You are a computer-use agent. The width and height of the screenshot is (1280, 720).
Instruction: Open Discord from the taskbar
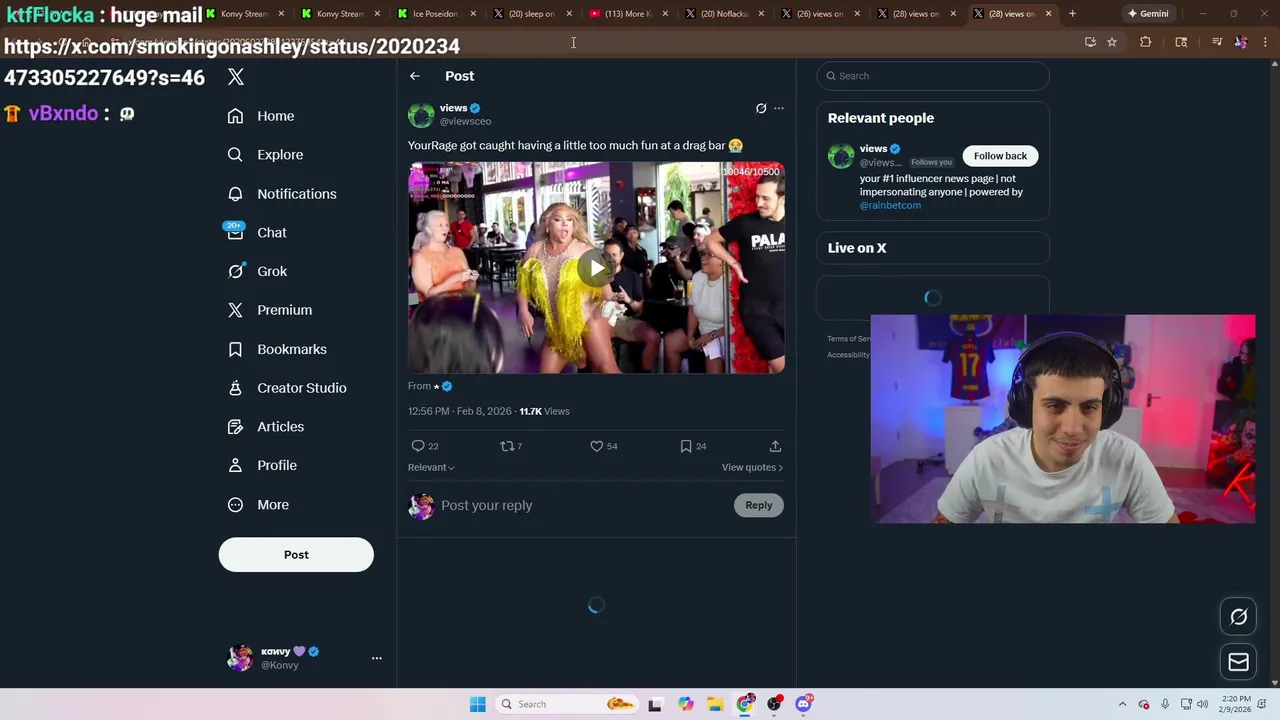(804, 704)
